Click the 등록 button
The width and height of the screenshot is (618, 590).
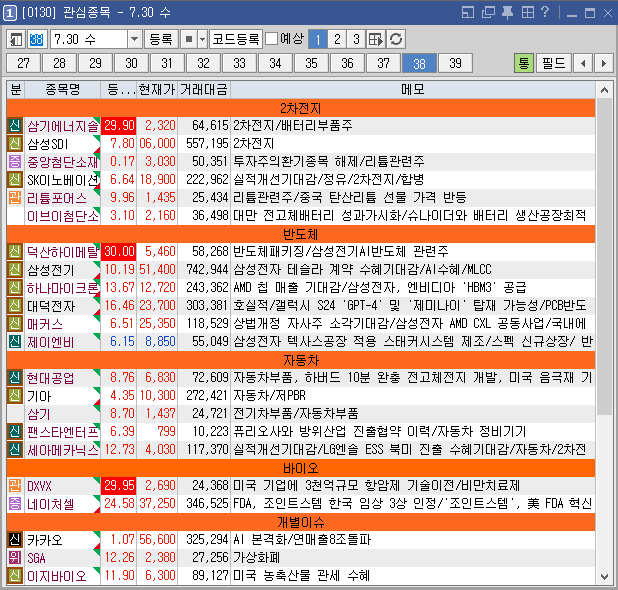coord(161,39)
